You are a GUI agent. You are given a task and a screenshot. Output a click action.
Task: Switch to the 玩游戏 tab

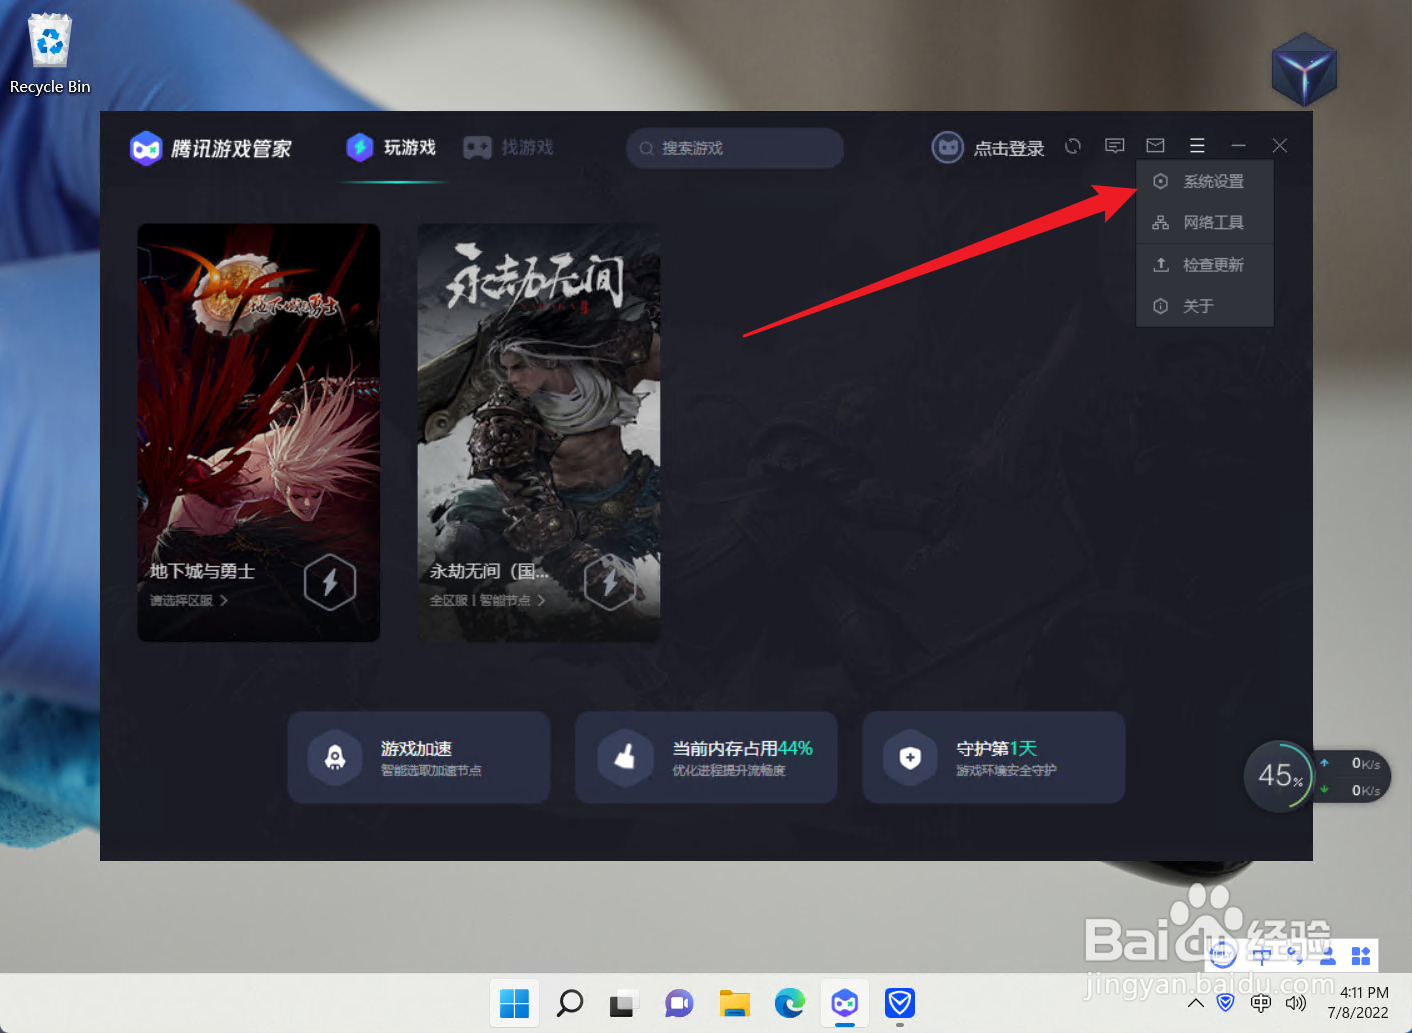(x=392, y=148)
